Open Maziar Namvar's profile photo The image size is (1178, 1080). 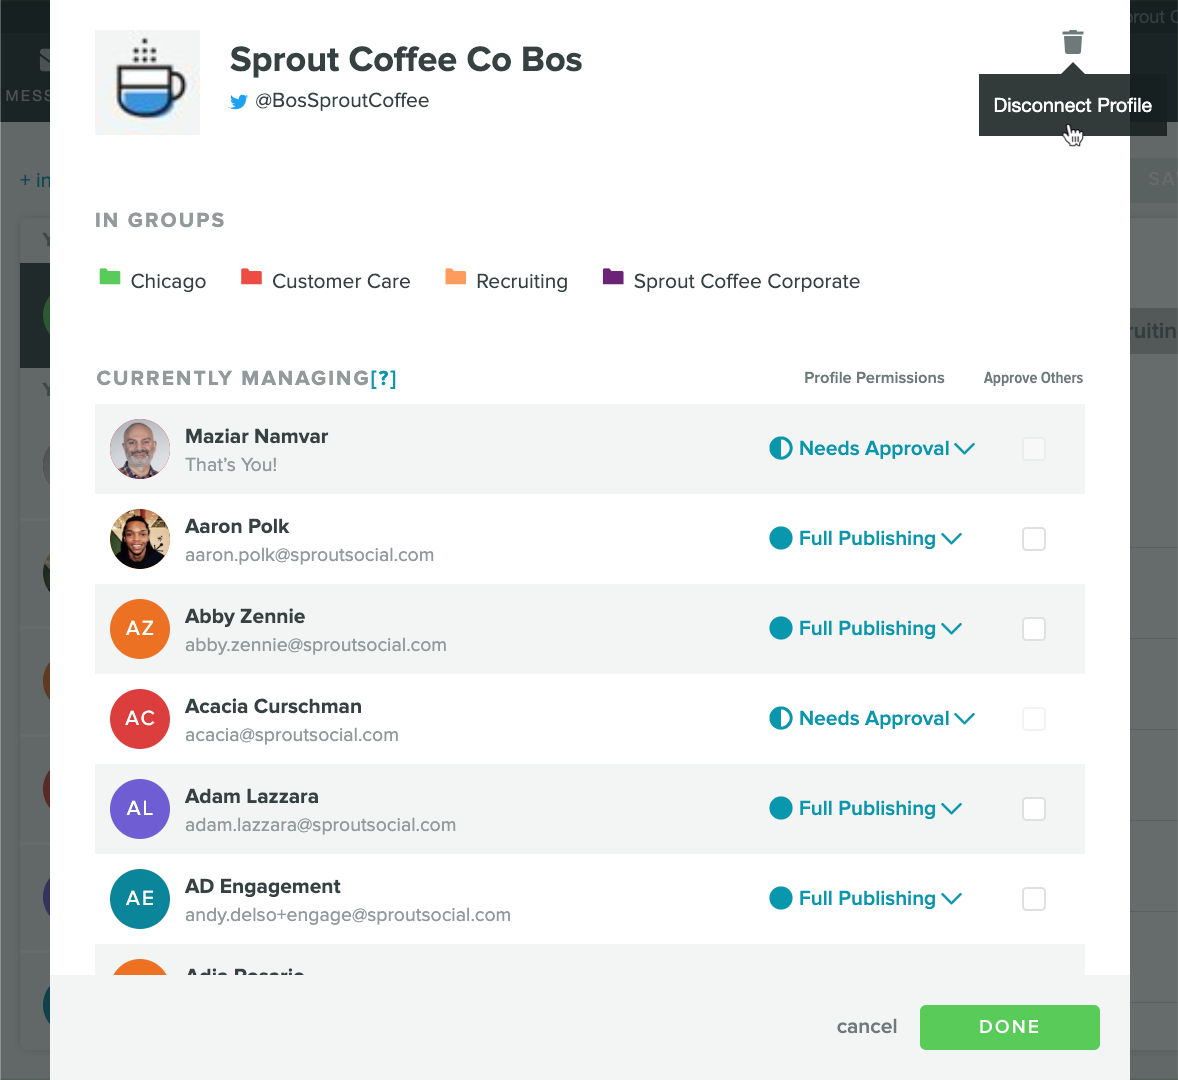click(x=140, y=449)
